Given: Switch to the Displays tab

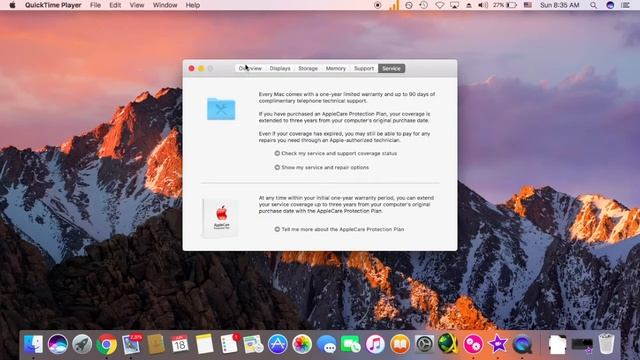Looking at the screenshot, I should pyautogui.click(x=280, y=68).
